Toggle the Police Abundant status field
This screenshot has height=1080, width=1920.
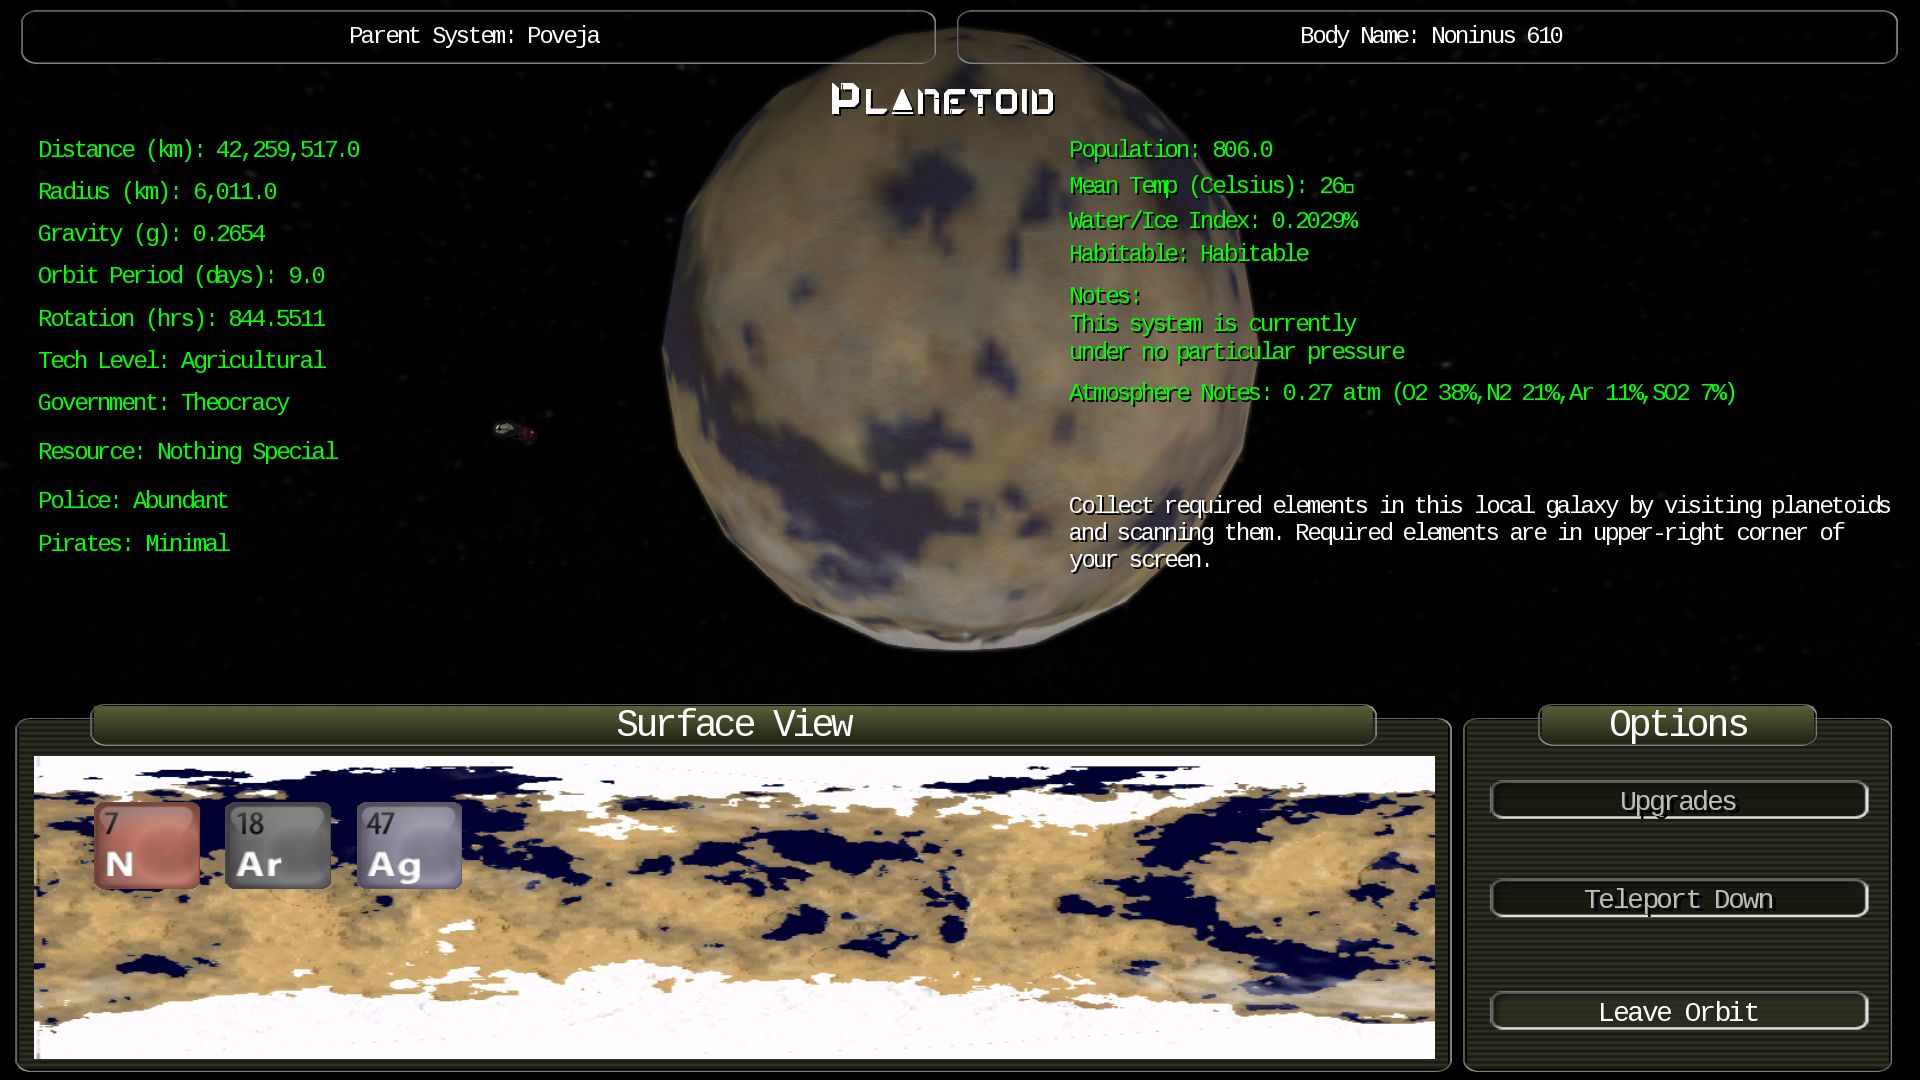(133, 500)
